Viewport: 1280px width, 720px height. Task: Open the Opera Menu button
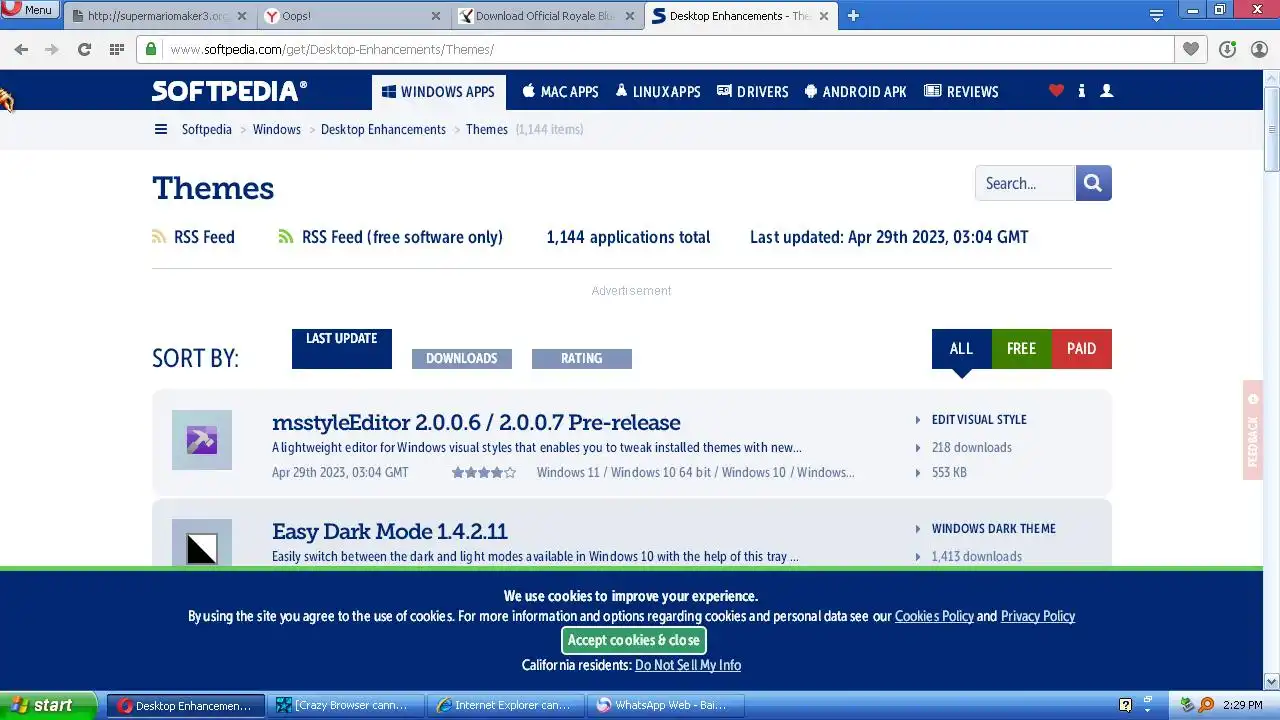(29, 10)
